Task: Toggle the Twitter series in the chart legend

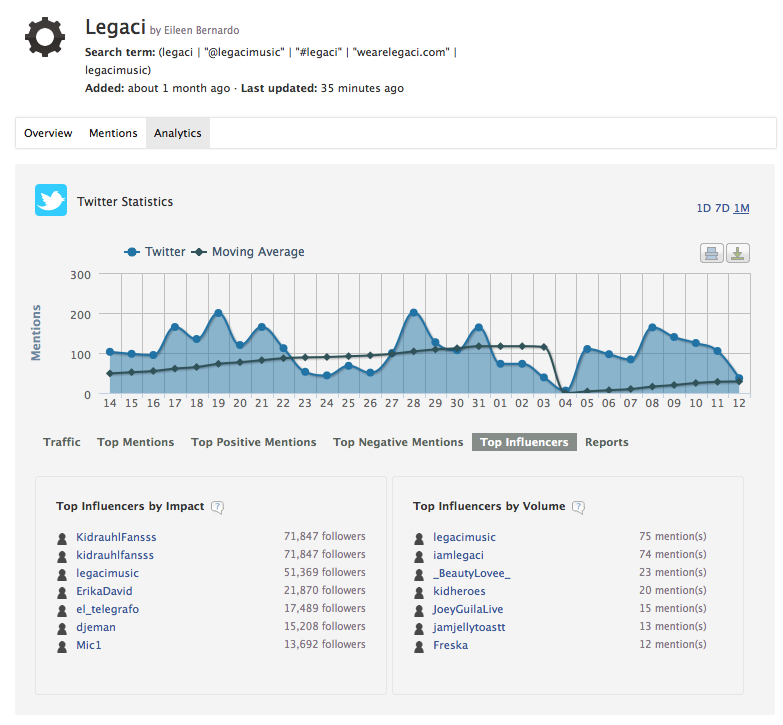Action: (x=155, y=252)
